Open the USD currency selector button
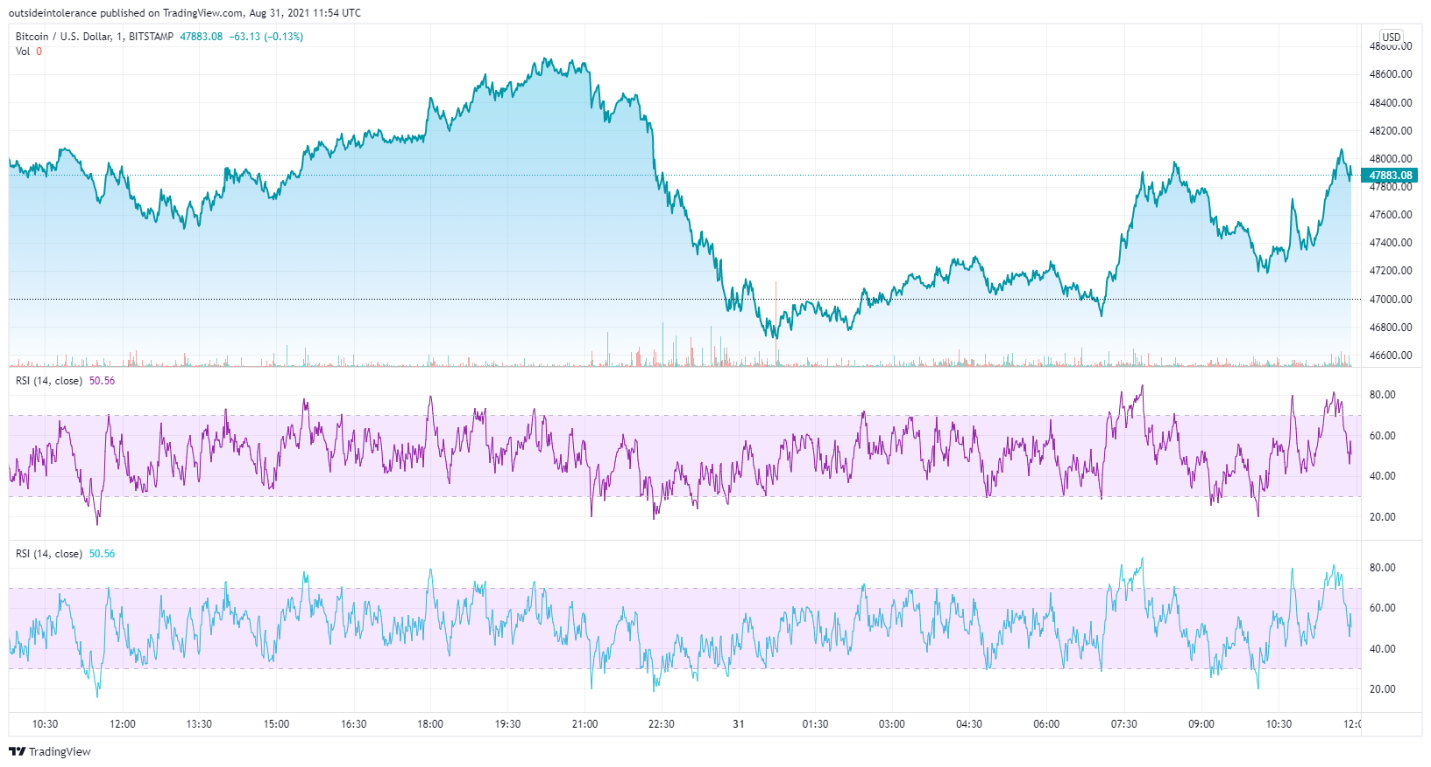 1391,37
